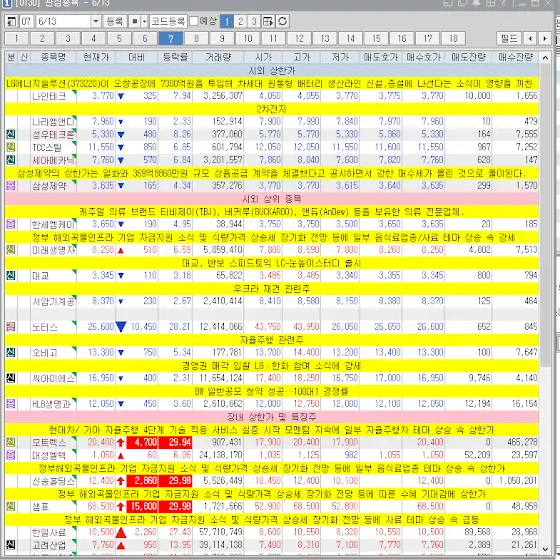Click the scrollbar up arrow at table top
The height and width of the screenshot is (560, 560).
click(545, 57)
